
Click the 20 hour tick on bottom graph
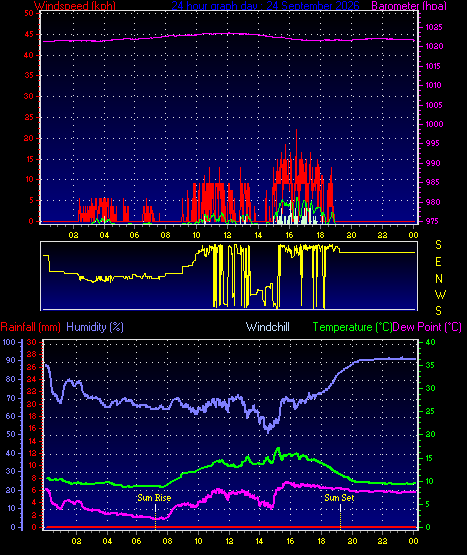click(352, 541)
